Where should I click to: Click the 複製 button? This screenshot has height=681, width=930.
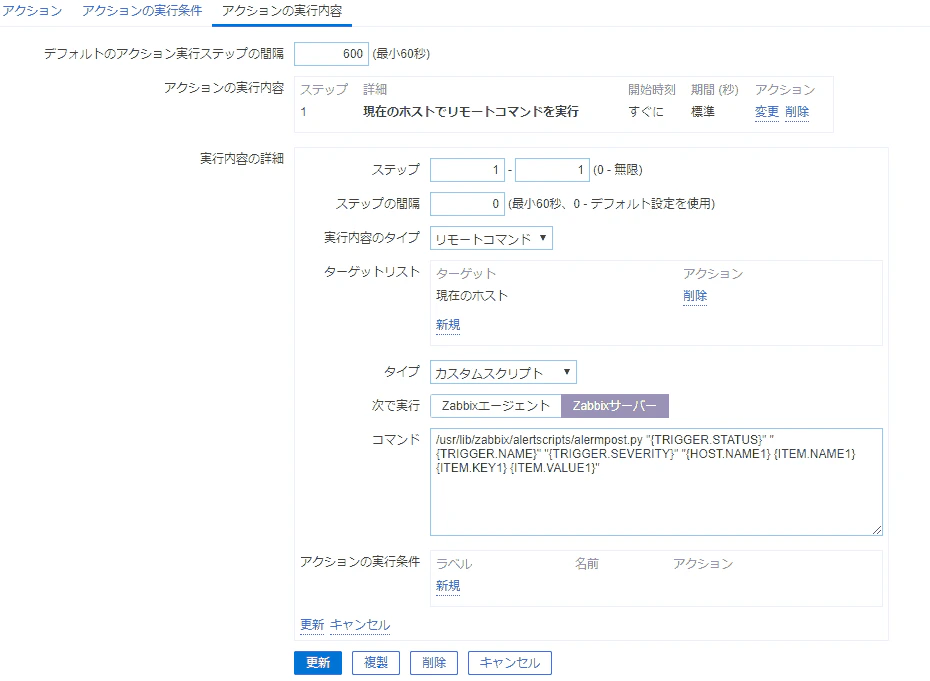pos(376,663)
